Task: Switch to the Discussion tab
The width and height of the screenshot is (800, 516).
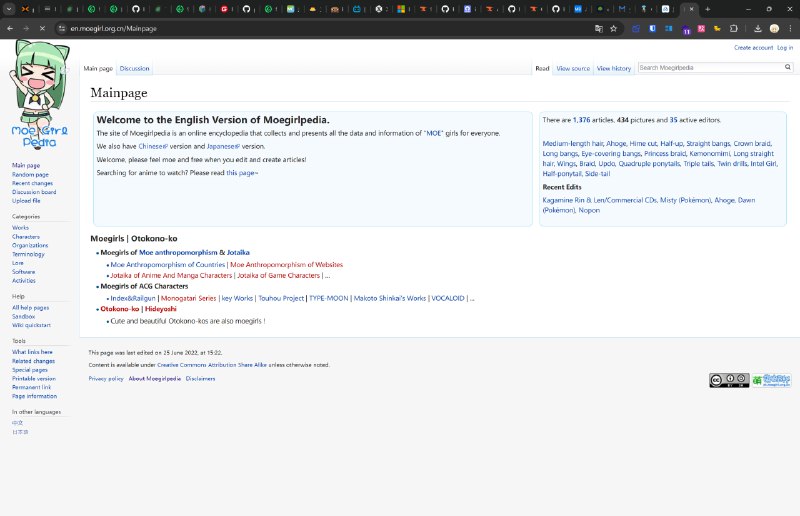Action: pos(134,69)
